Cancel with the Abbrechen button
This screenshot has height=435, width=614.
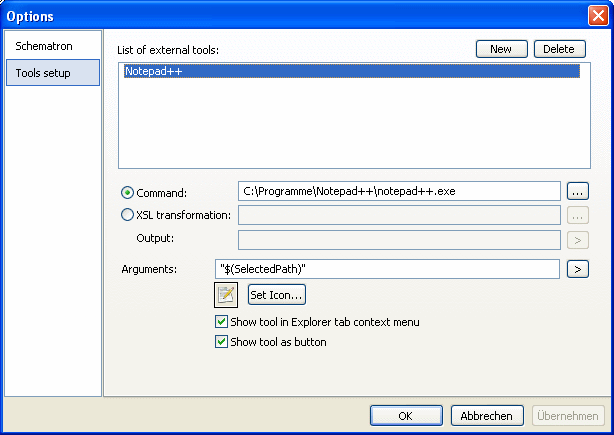[x=487, y=416]
